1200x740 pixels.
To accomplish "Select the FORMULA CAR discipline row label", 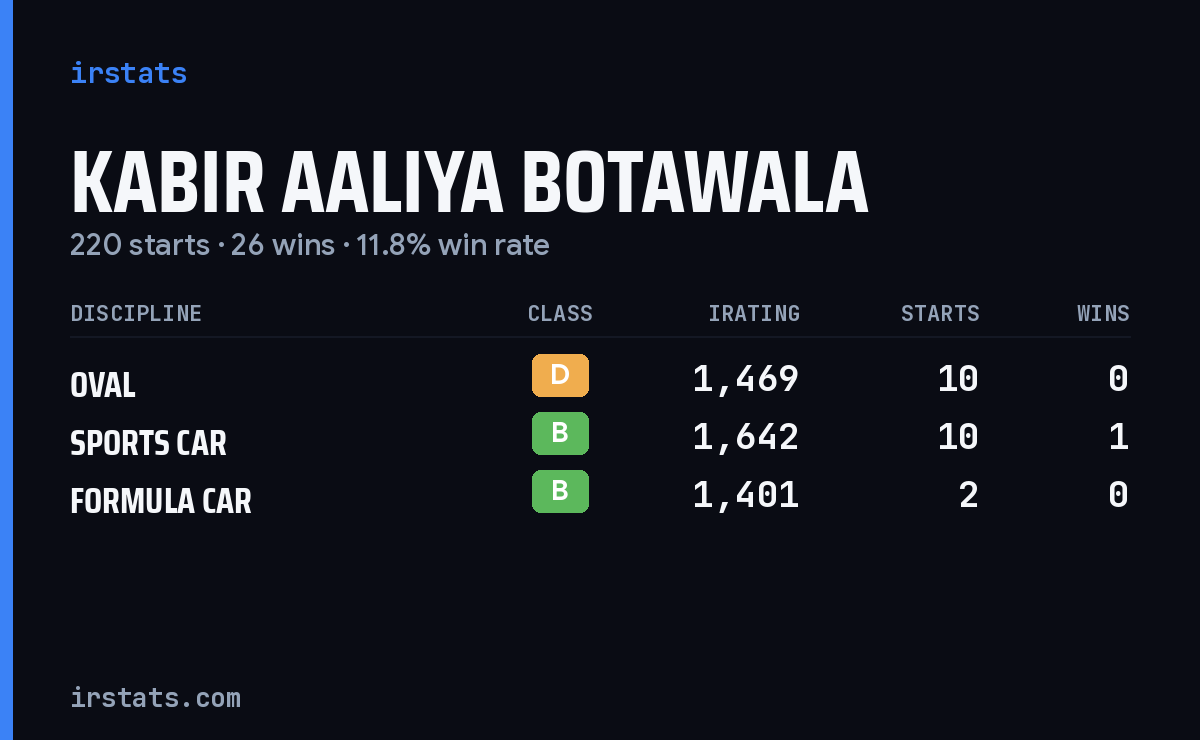I will tap(161, 501).
